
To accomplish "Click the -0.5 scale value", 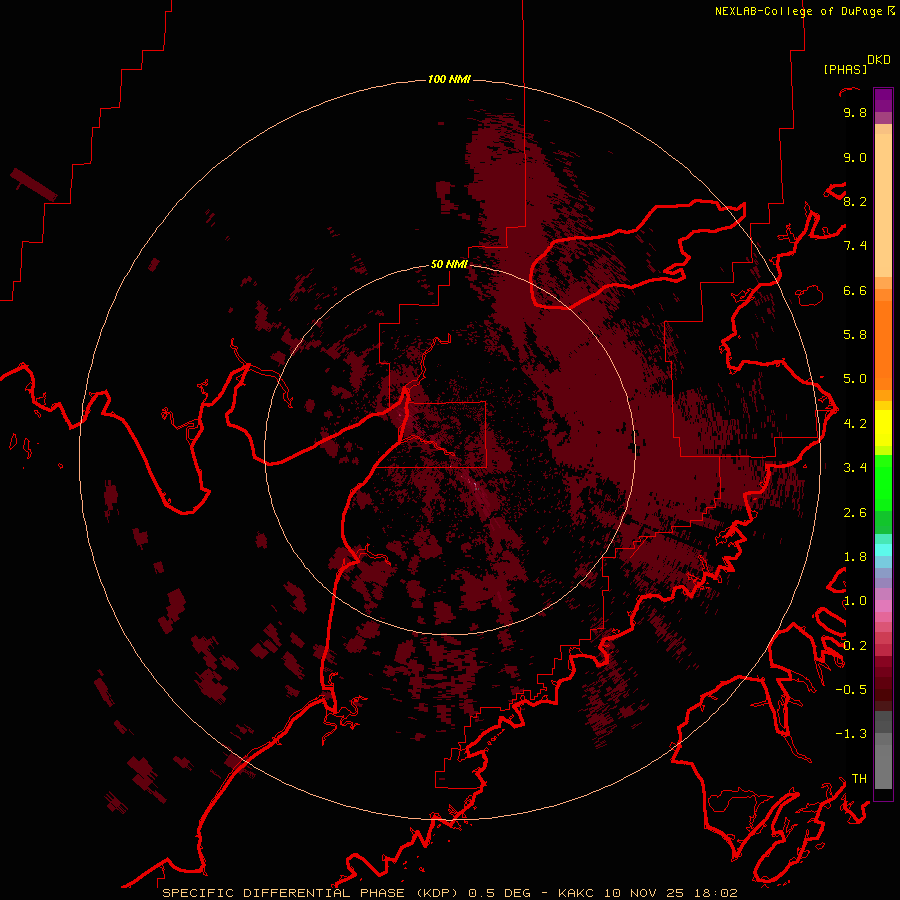I will pyautogui.click(x=851, y=690).
